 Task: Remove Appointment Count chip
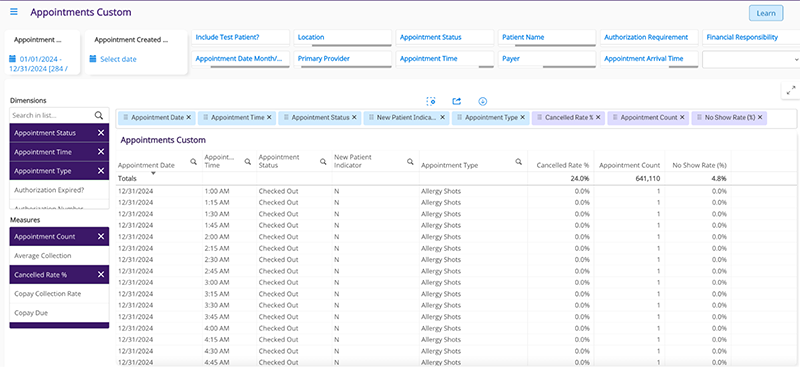click(682, 117)
